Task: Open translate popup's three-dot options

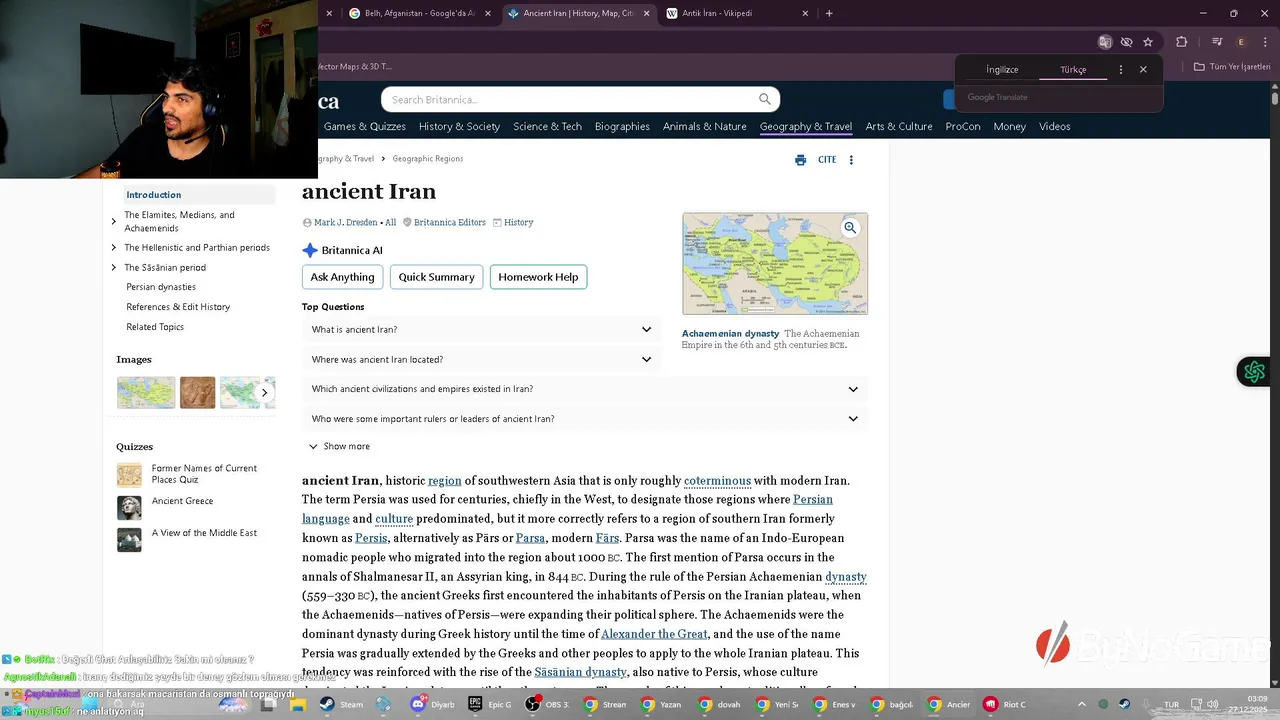Action: (x=1121, y=70)
